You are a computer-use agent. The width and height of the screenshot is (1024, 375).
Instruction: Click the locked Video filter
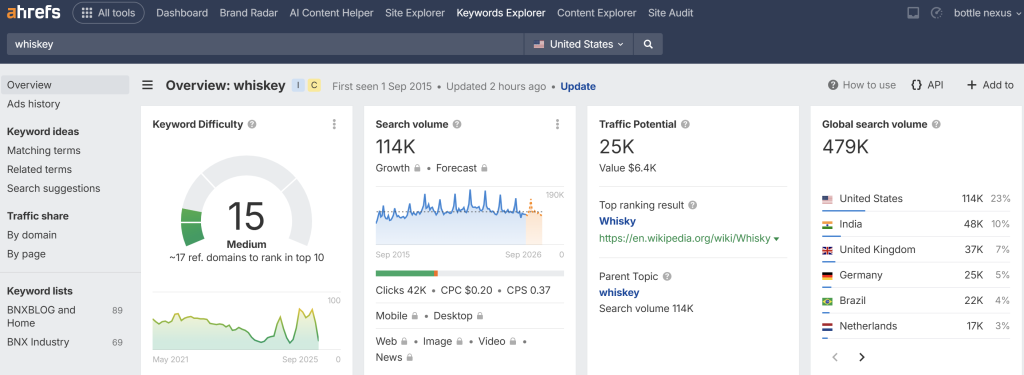[498, 341]
